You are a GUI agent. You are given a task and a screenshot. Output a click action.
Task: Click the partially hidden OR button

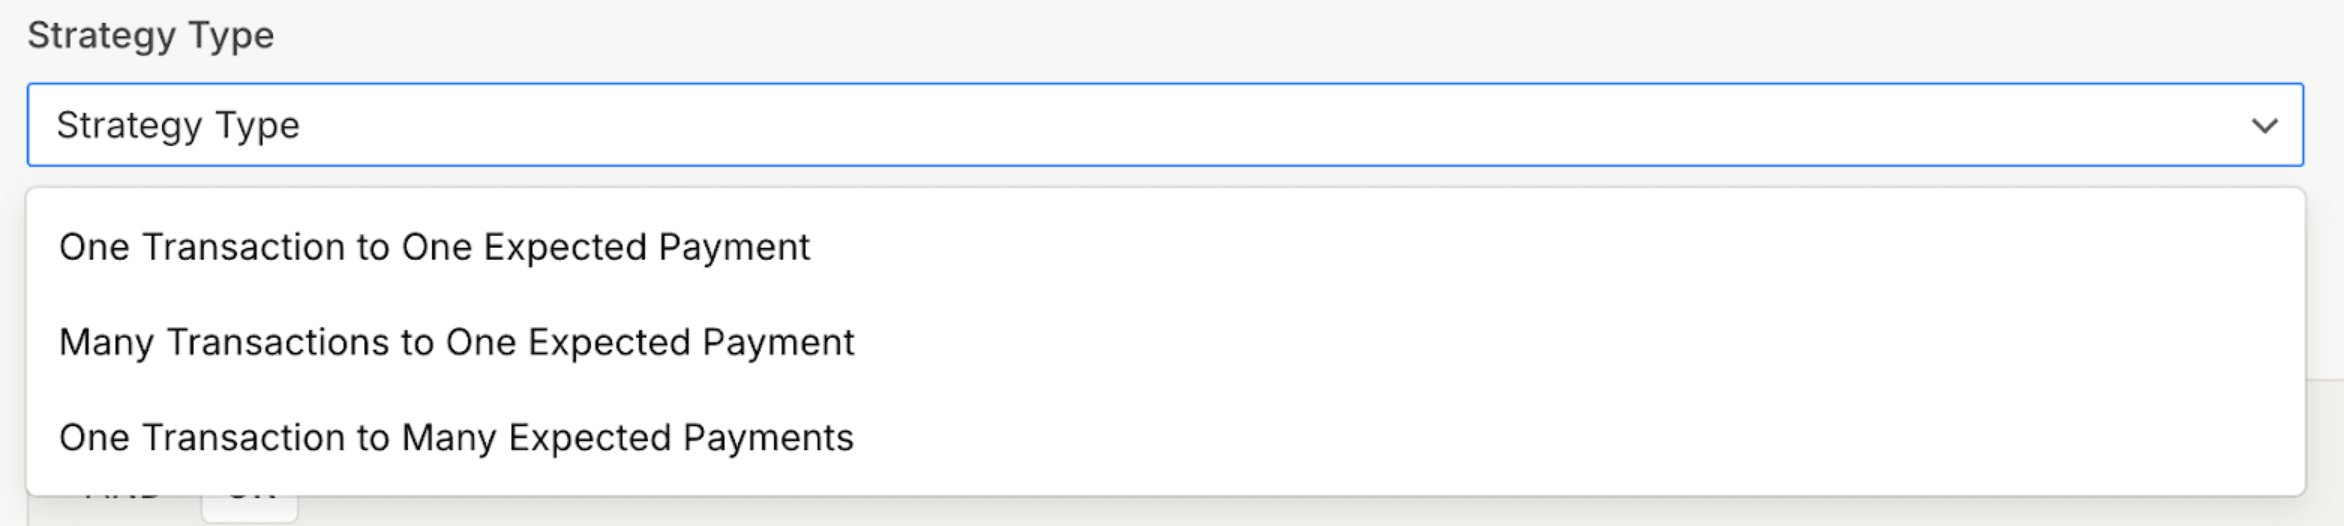point(250,508)
